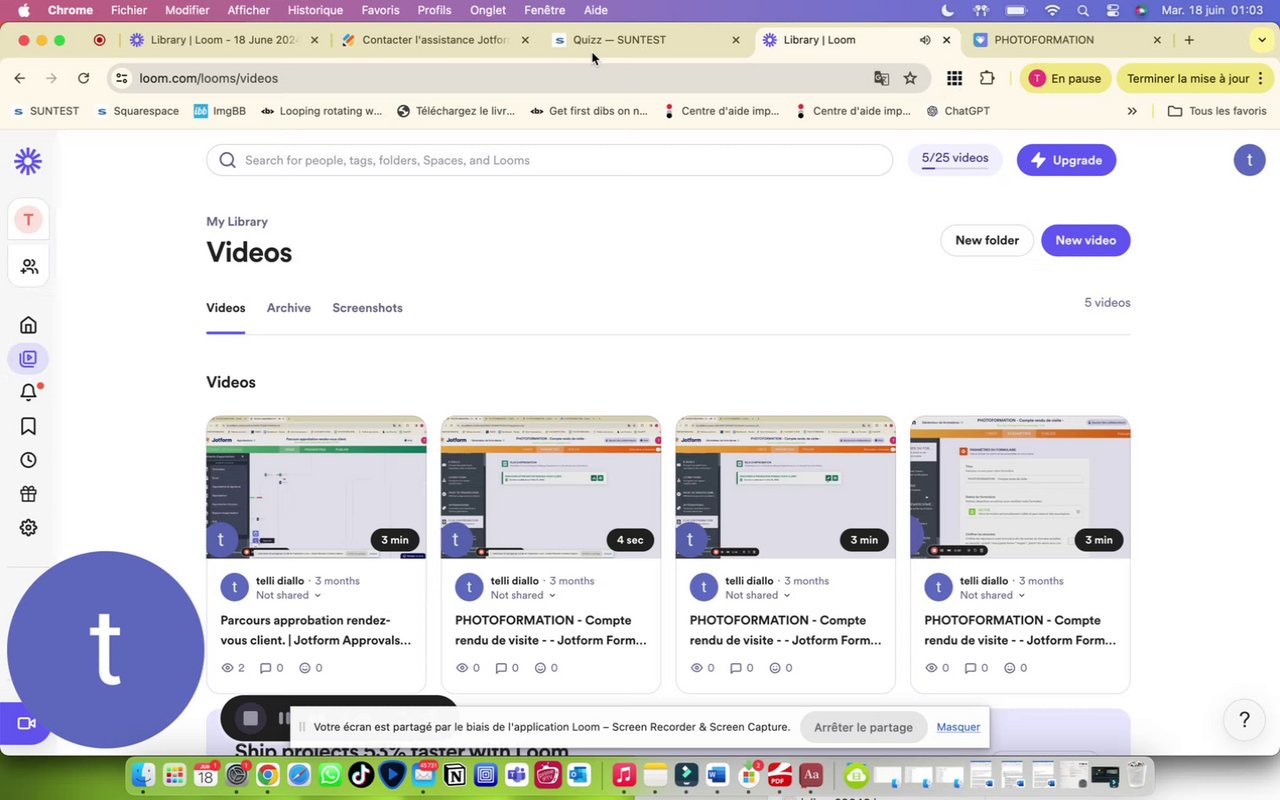The image size is (1280, 800).
Task: Click Arrêter le partage button
Action: coord(863,727)
